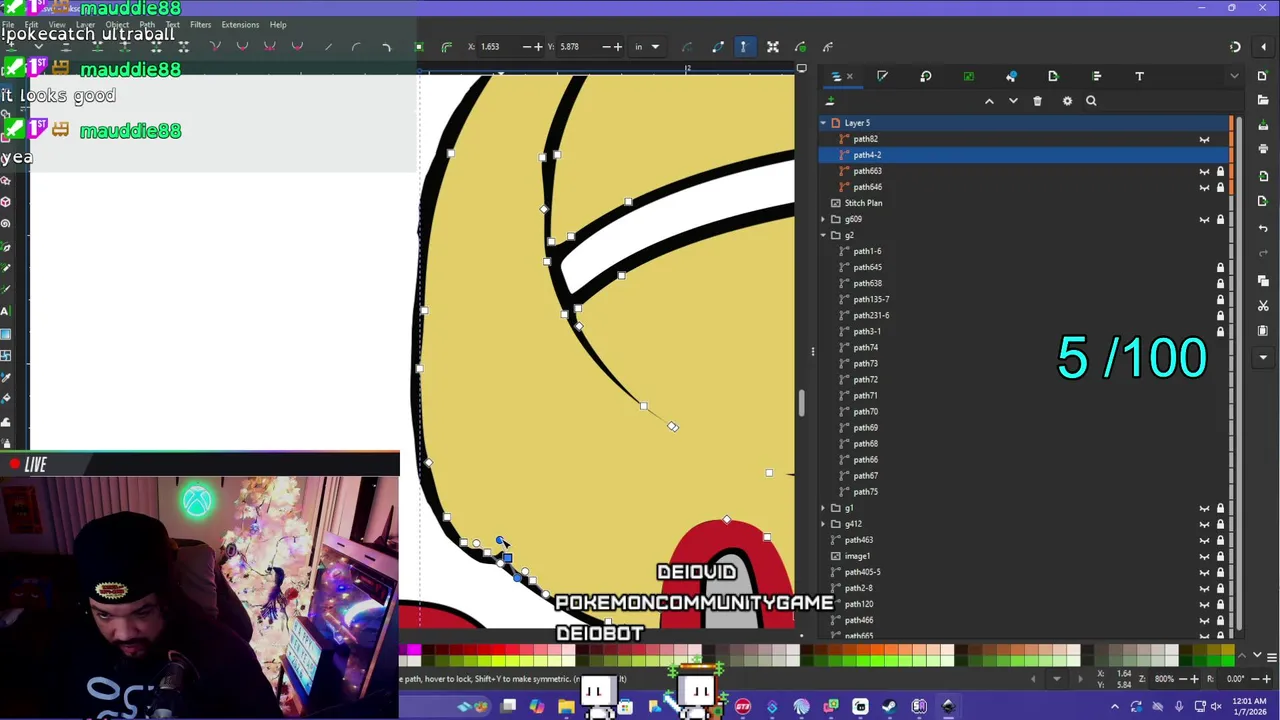1280x720 pixels.
Task: Select image1 in objects list
Action: pyautogui.click(x=1024, y=556)
